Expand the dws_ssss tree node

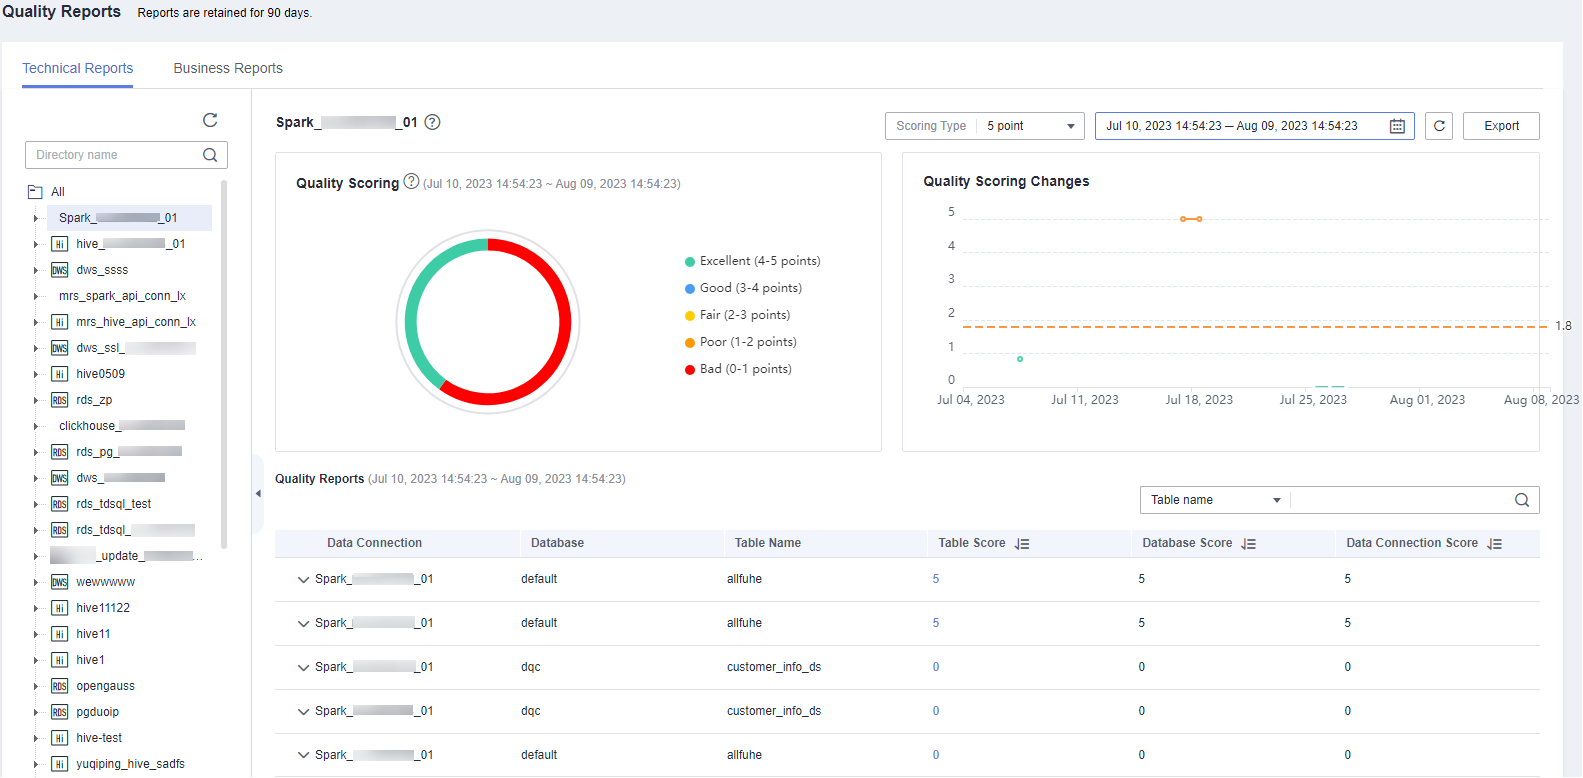click(35, 270)
